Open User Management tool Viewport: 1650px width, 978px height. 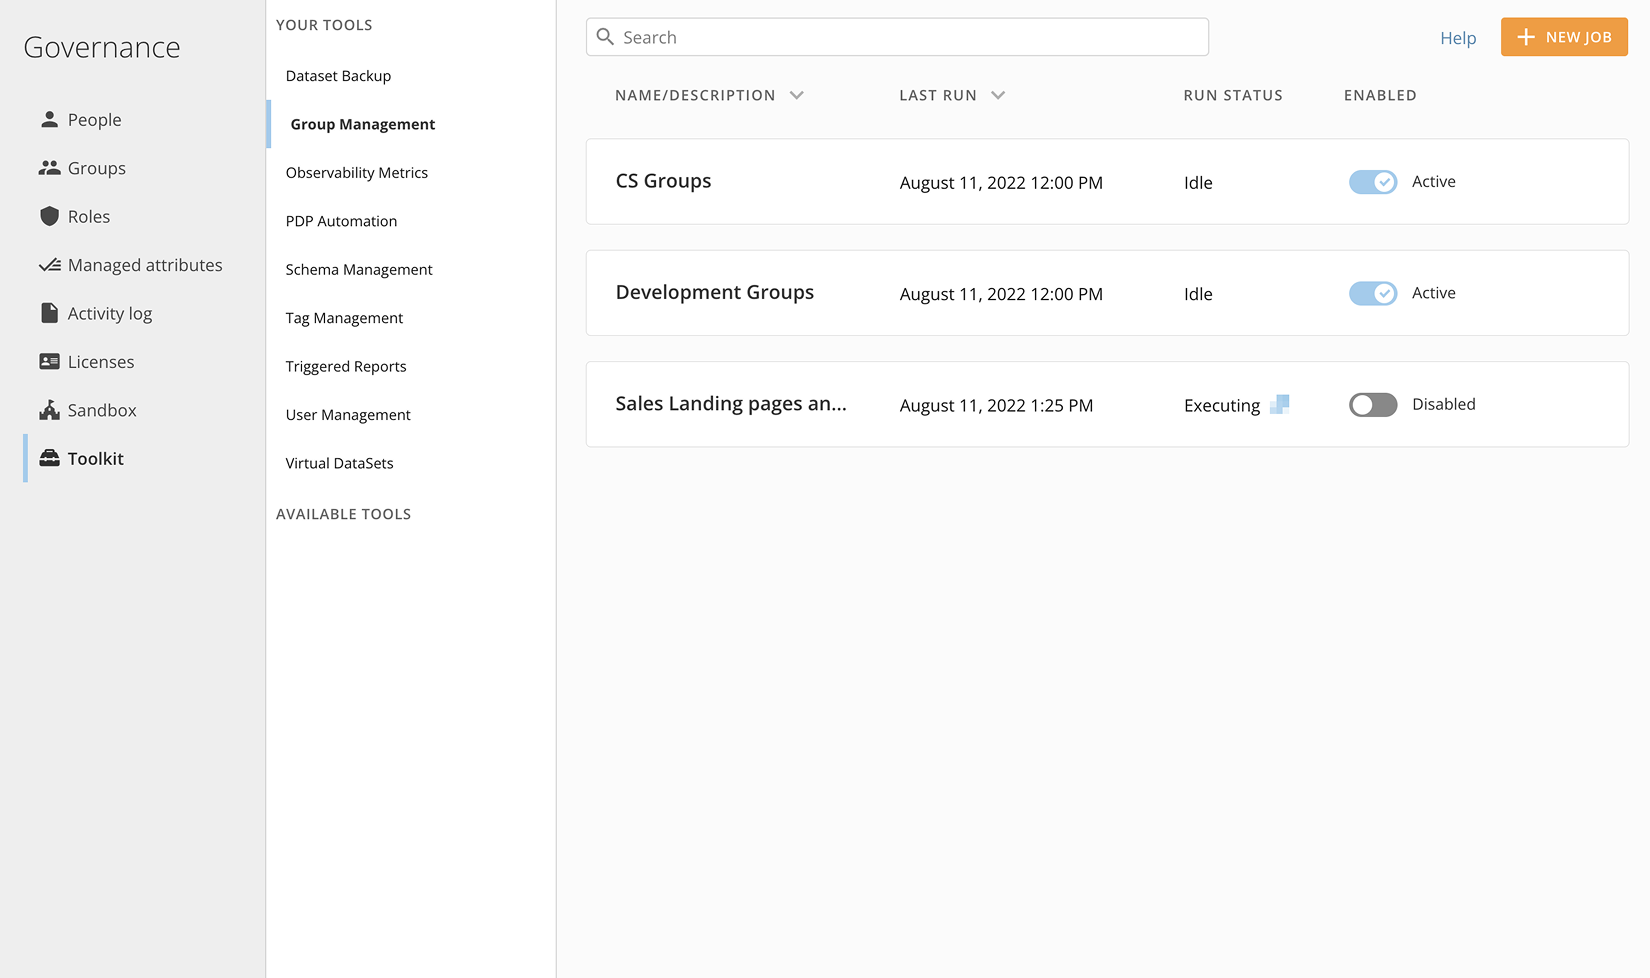pos(348,415)
